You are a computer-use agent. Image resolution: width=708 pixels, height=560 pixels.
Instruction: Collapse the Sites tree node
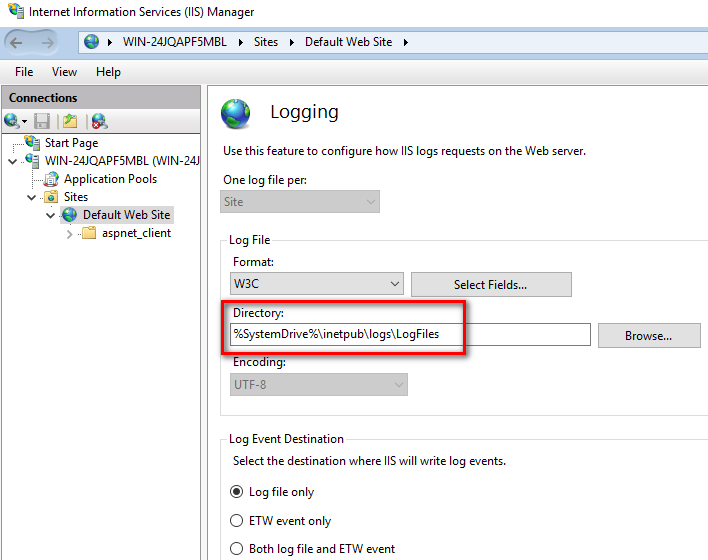tap(32, 197)
